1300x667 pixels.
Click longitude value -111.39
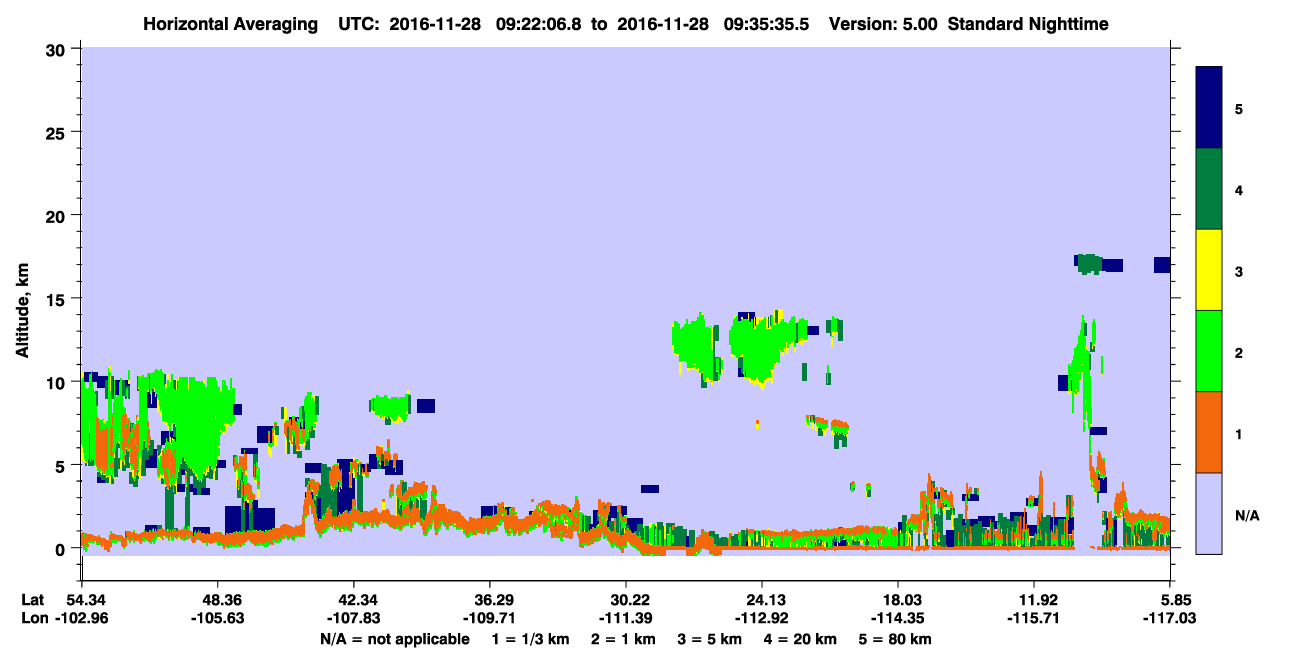(x=626, y=619)
